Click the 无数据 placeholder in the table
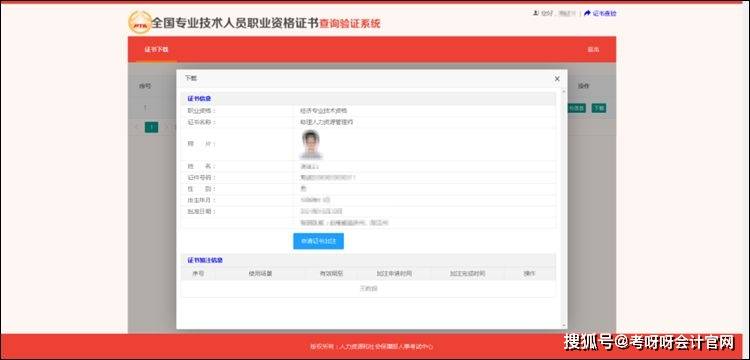The image size is (750, 360). [368, 288]
